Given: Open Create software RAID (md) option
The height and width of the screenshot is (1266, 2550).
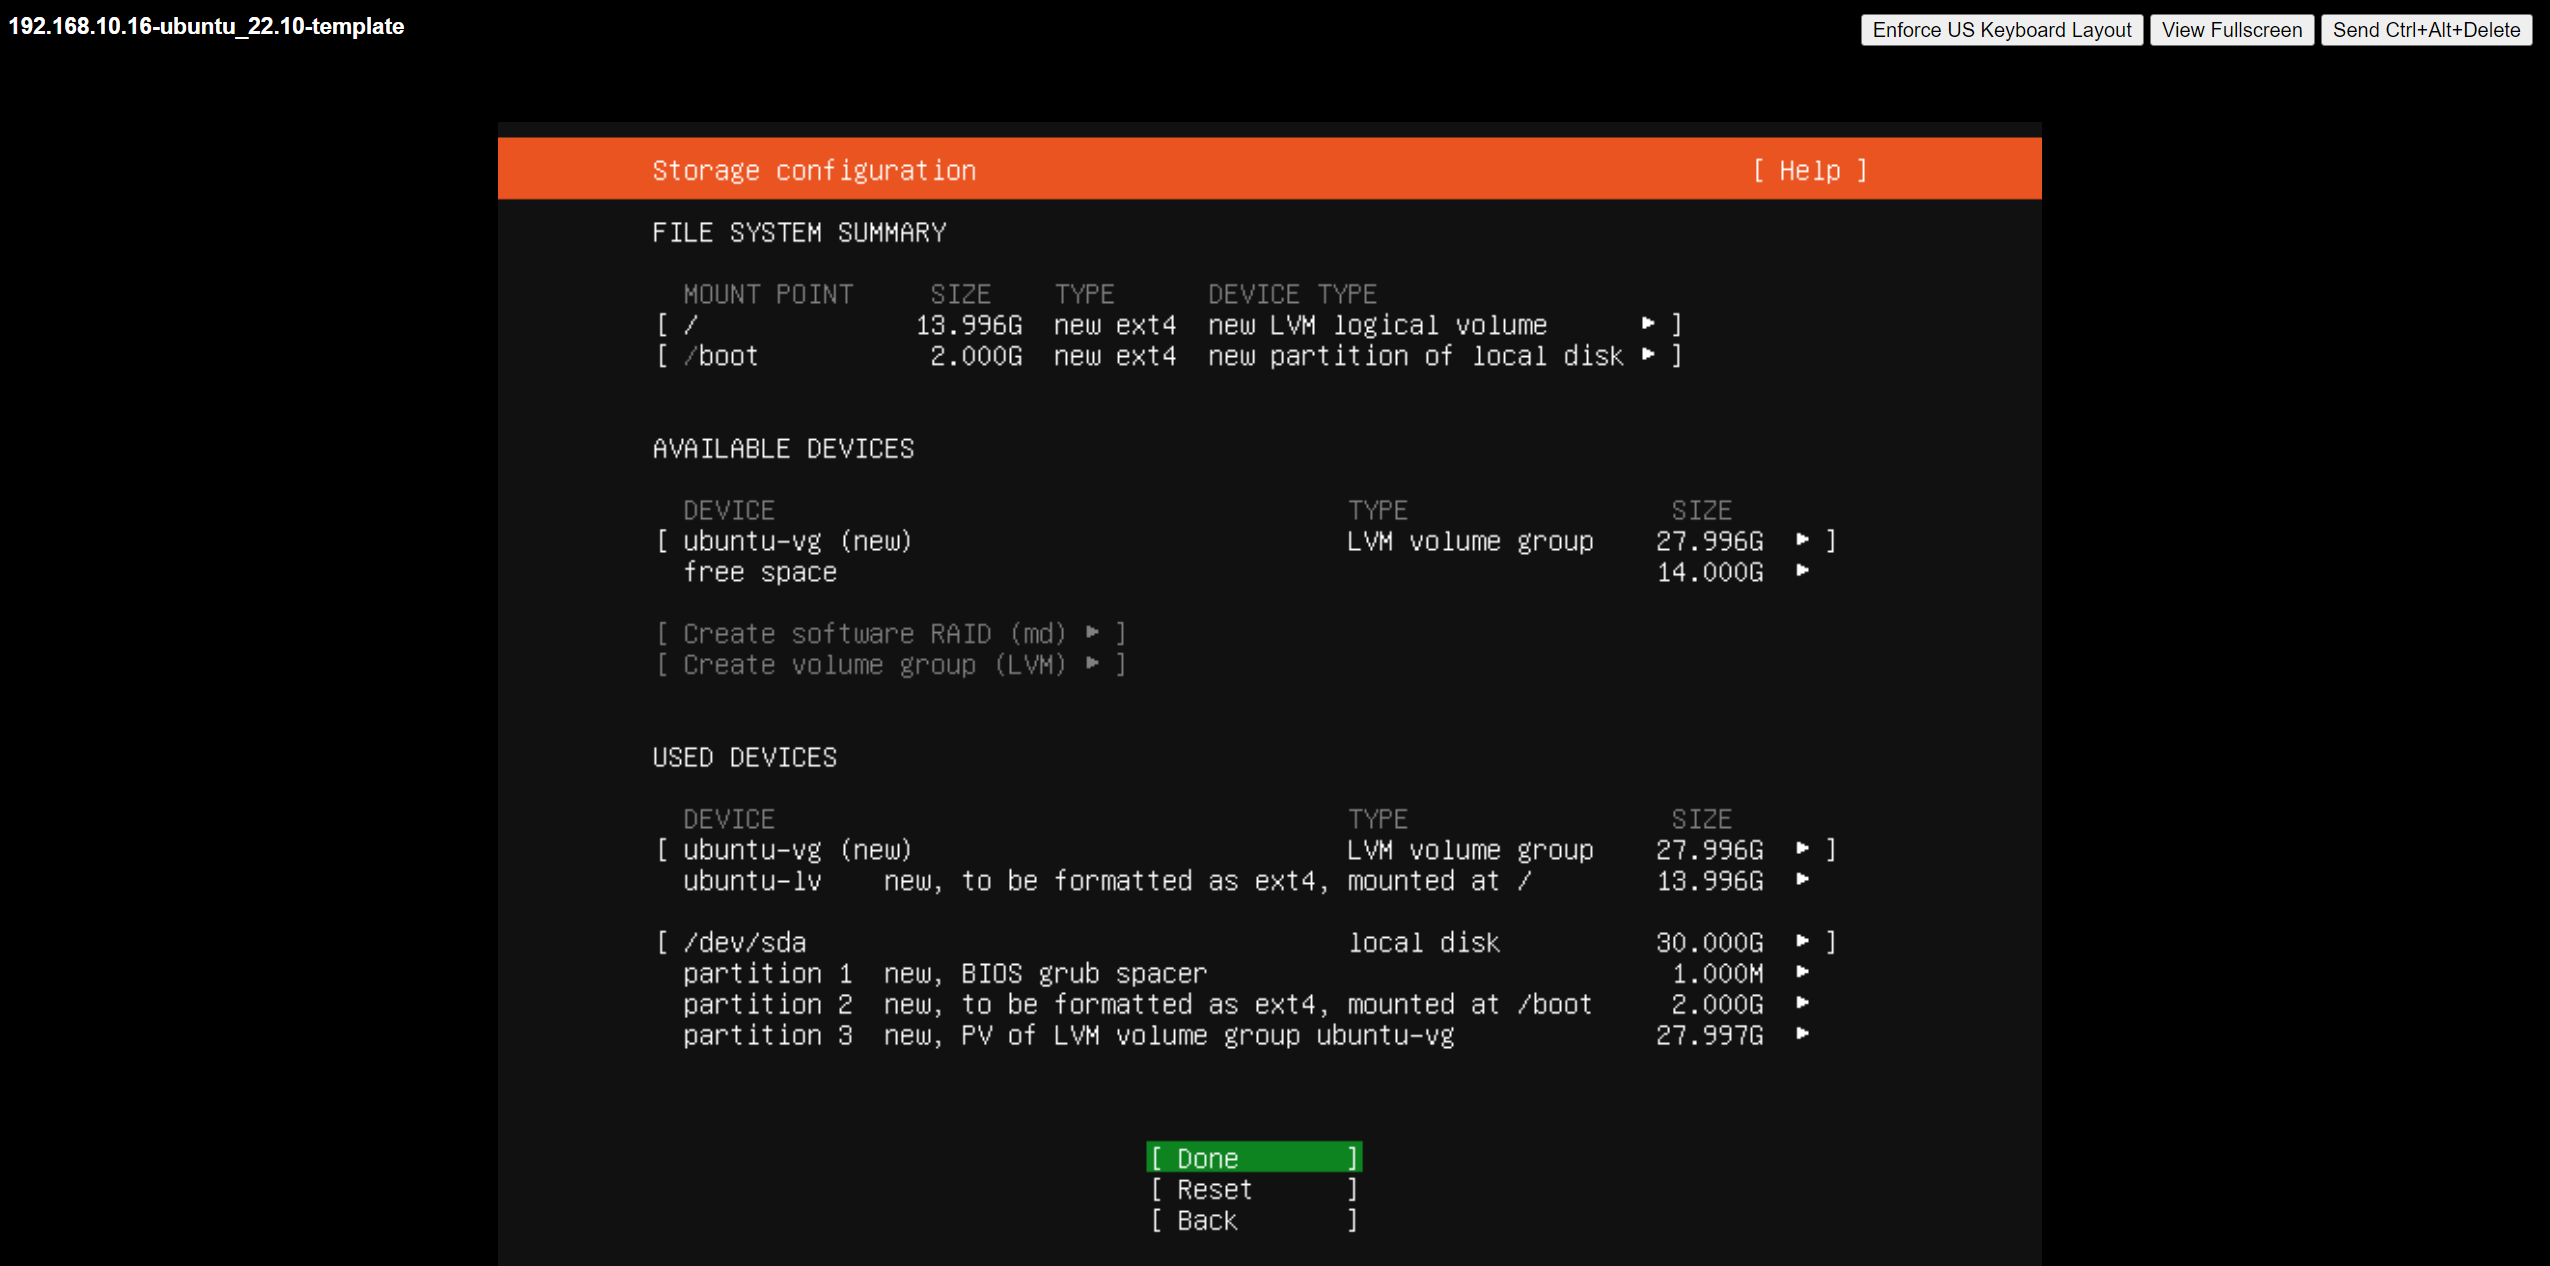Looking at the screenshot, I should pos(891,633).
